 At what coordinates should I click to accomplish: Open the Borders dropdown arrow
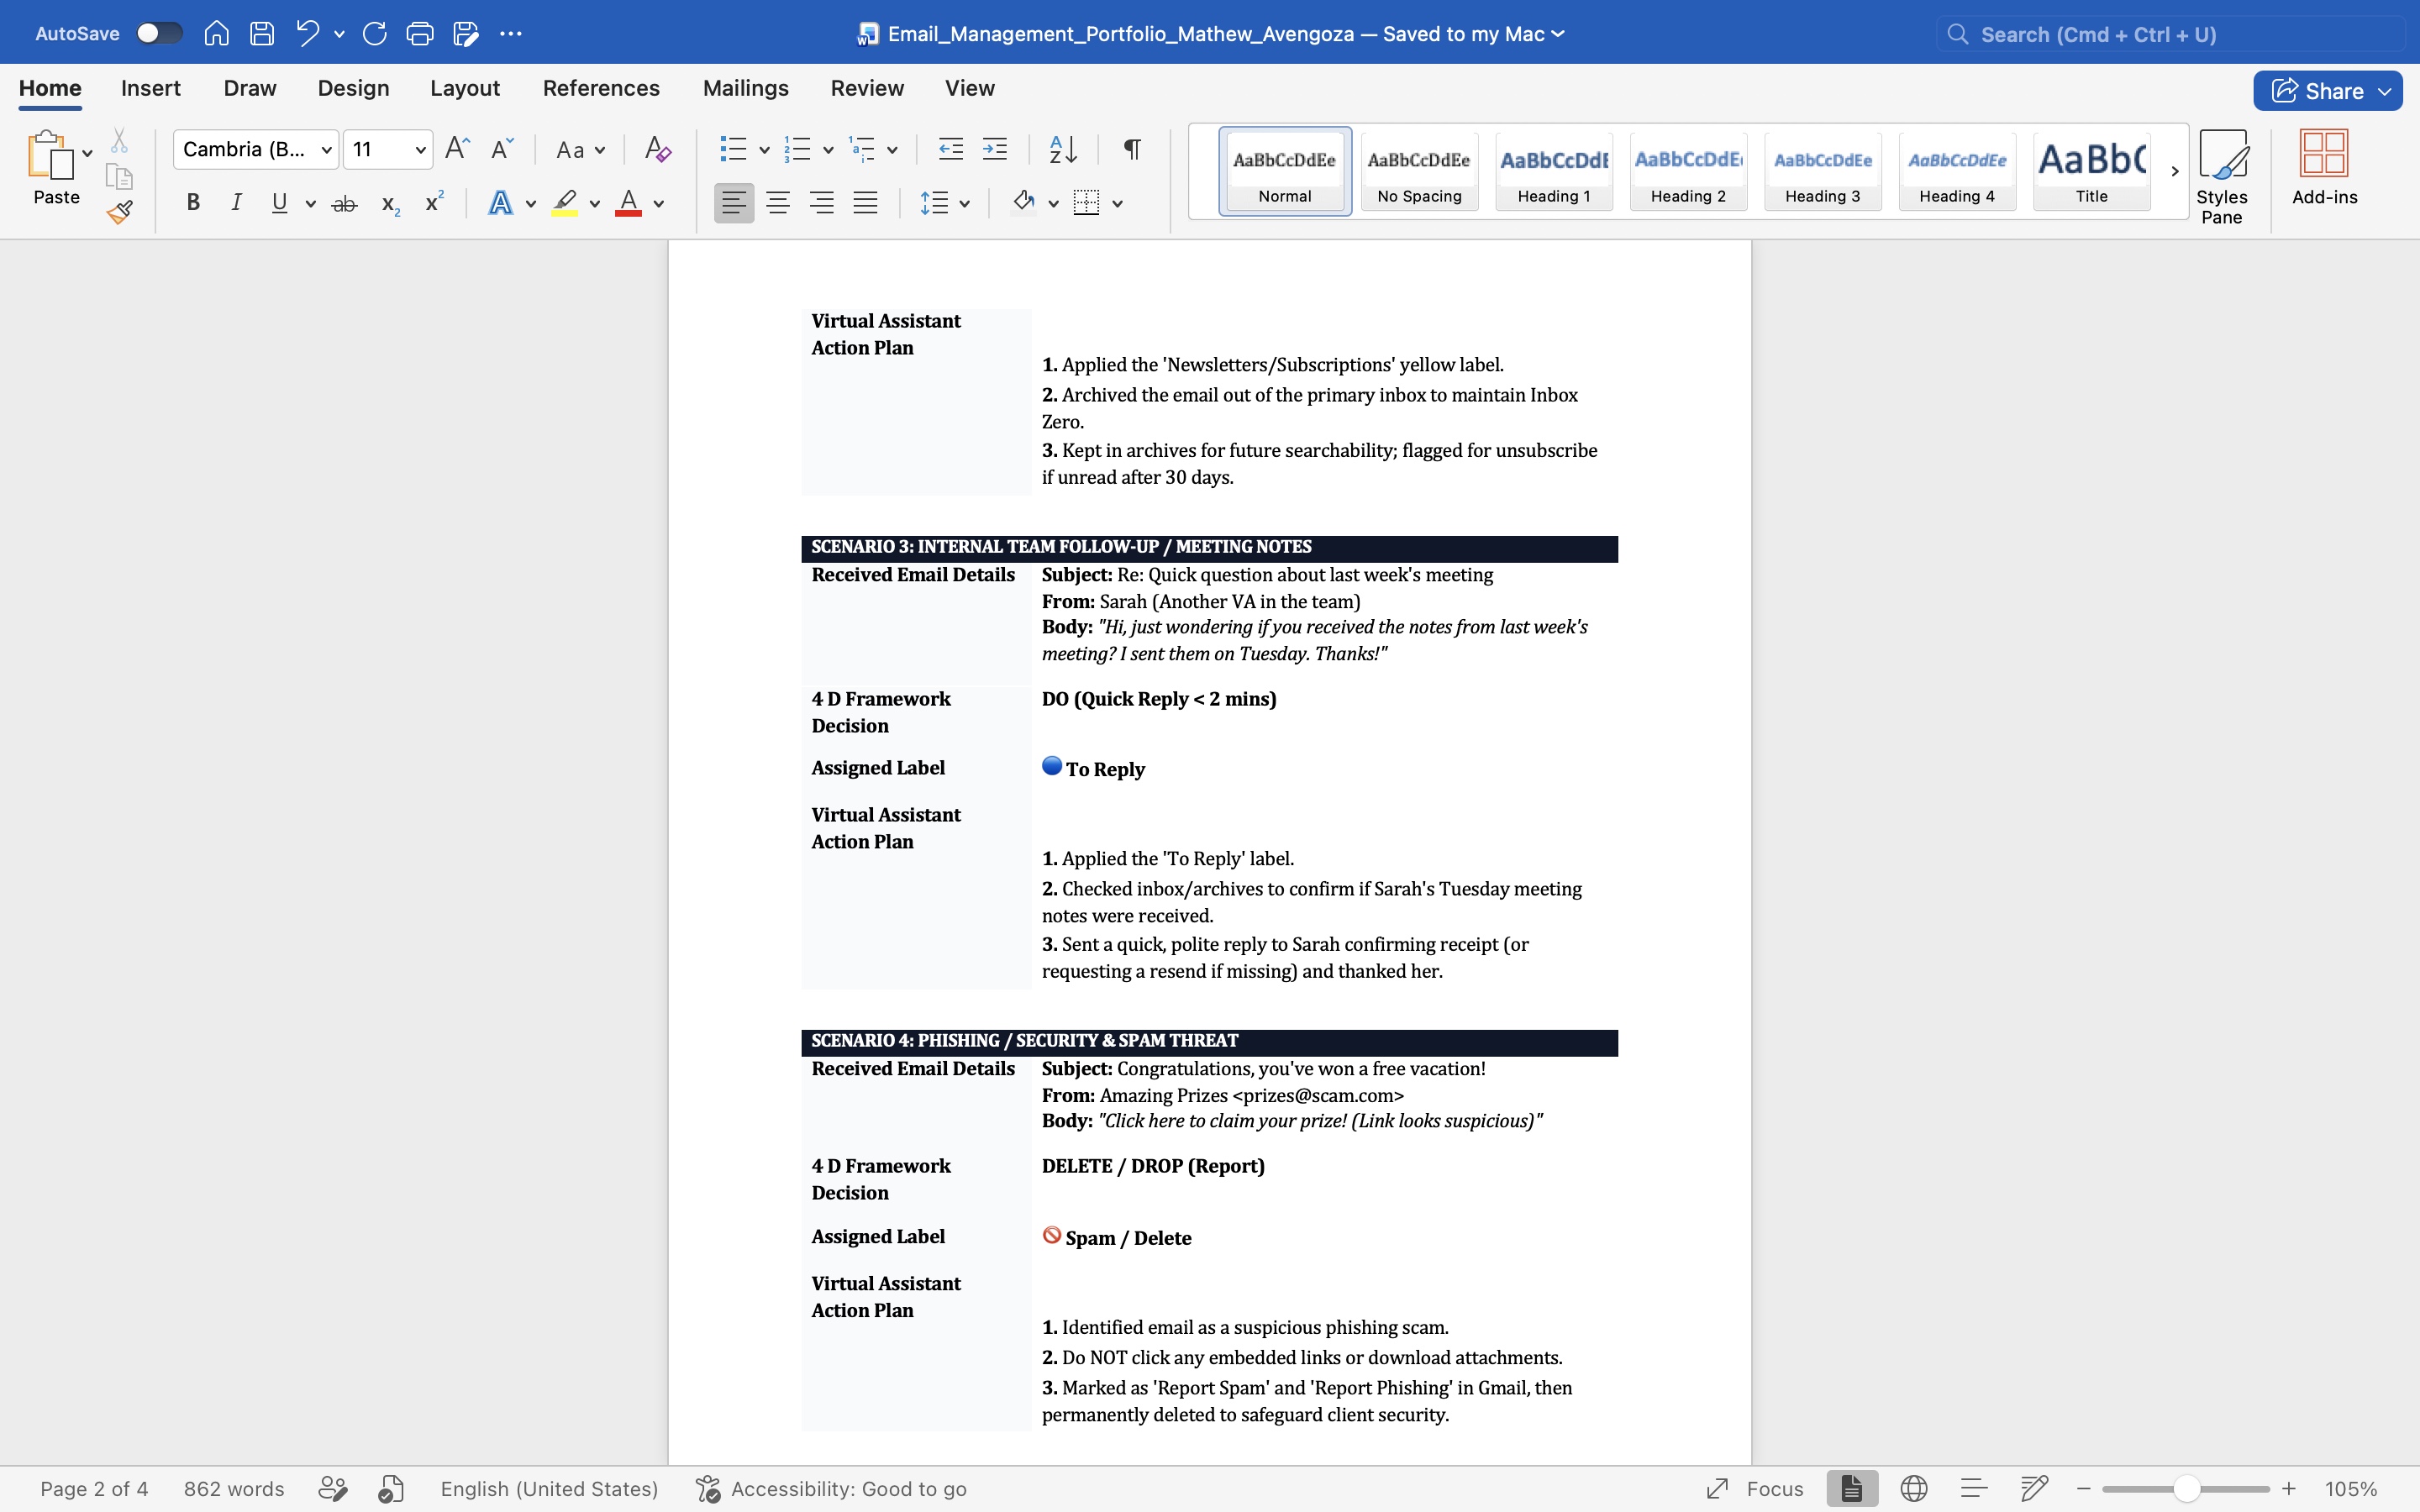[1118, 204]
